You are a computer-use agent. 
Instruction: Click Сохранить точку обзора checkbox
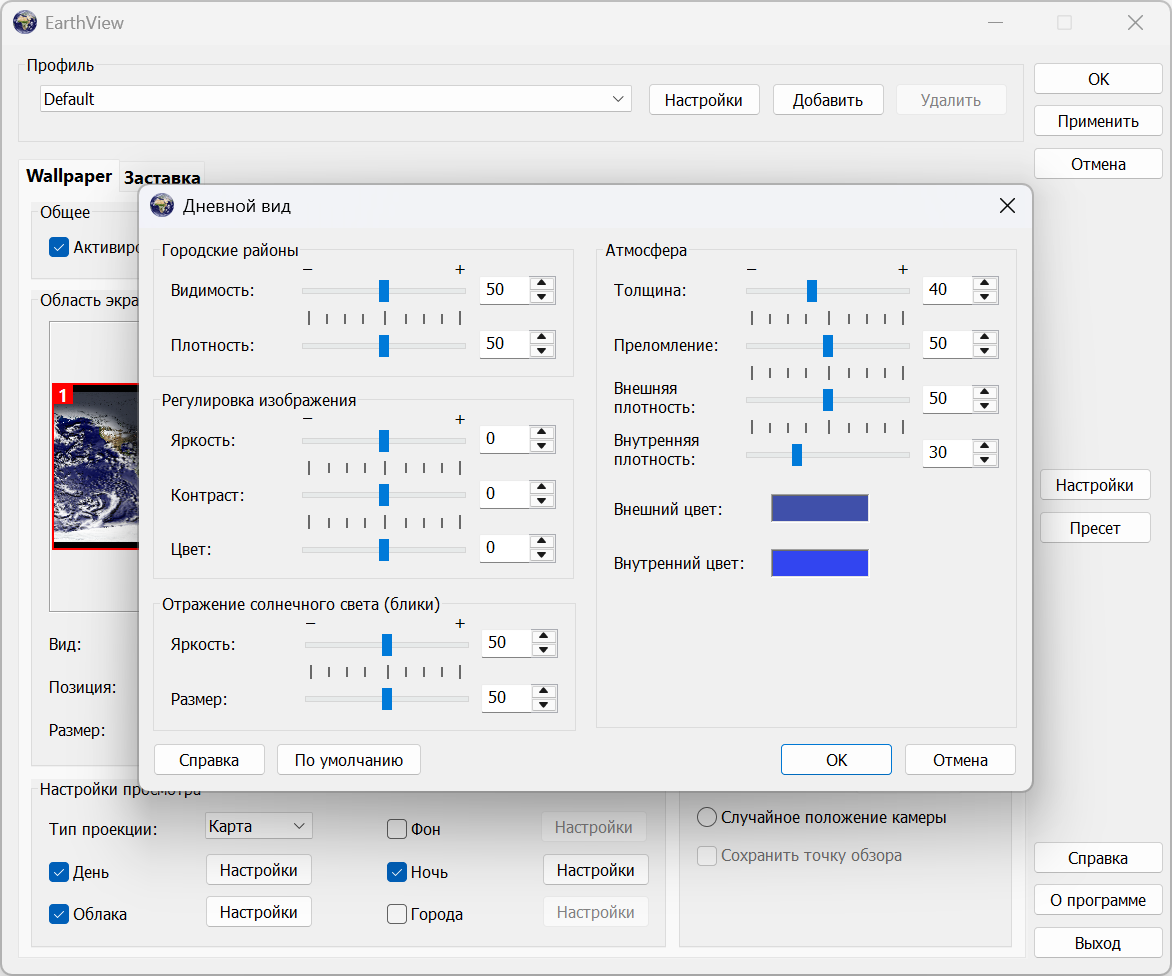coord(706,856)
